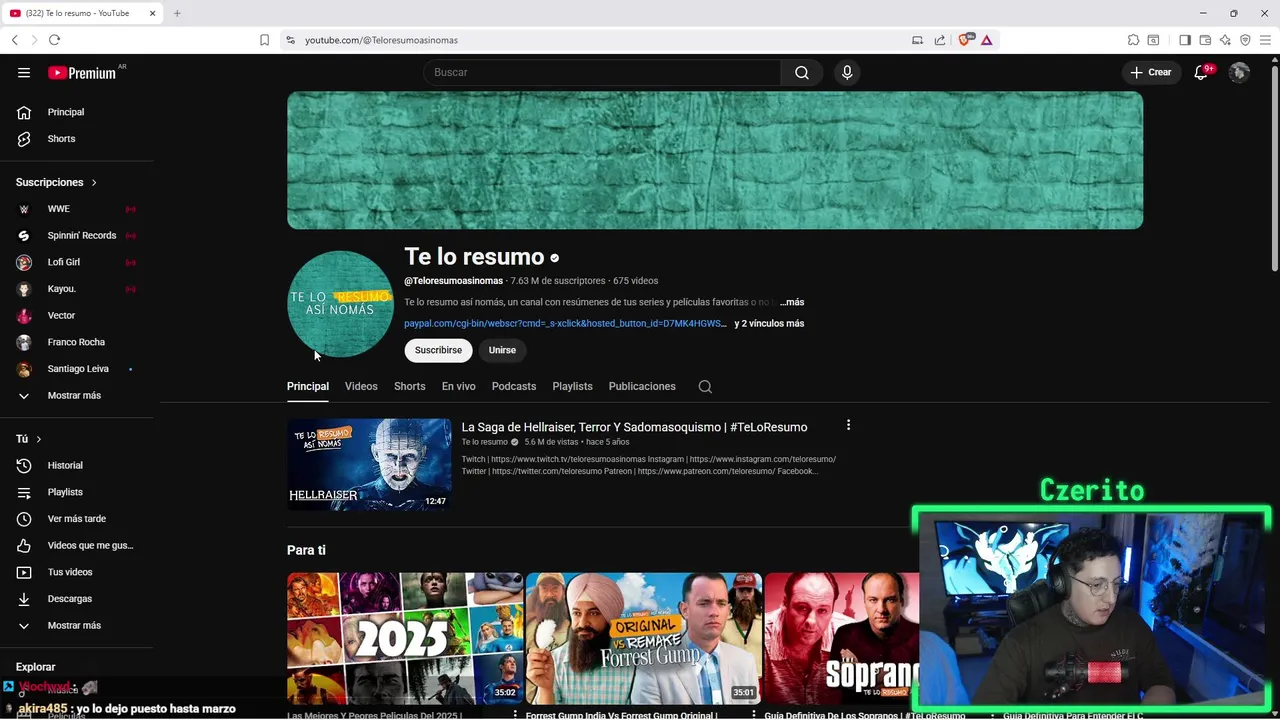Image resolution: width=1280 pixels, height=720 pixels.
Task: Open Lofi Girl subscription channel
Action: [77, 262]
